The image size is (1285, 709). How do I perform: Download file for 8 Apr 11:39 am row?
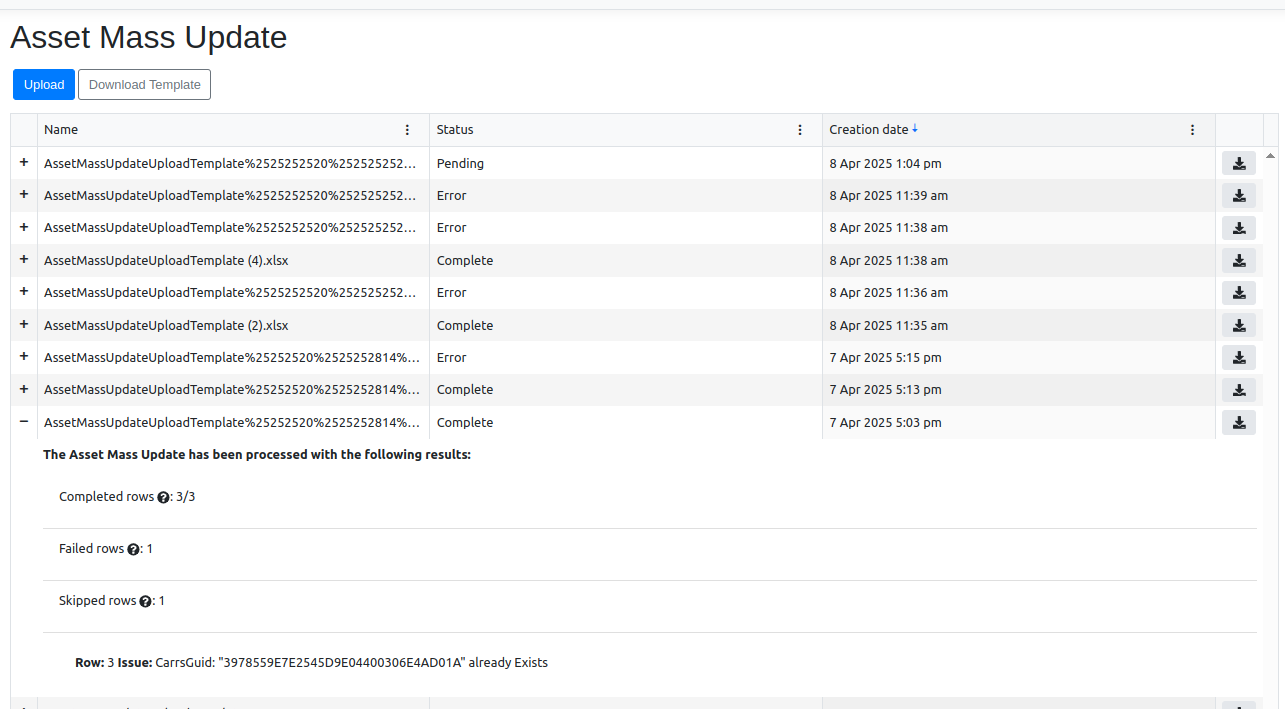pyautogui.click(x=1238, y=196)
